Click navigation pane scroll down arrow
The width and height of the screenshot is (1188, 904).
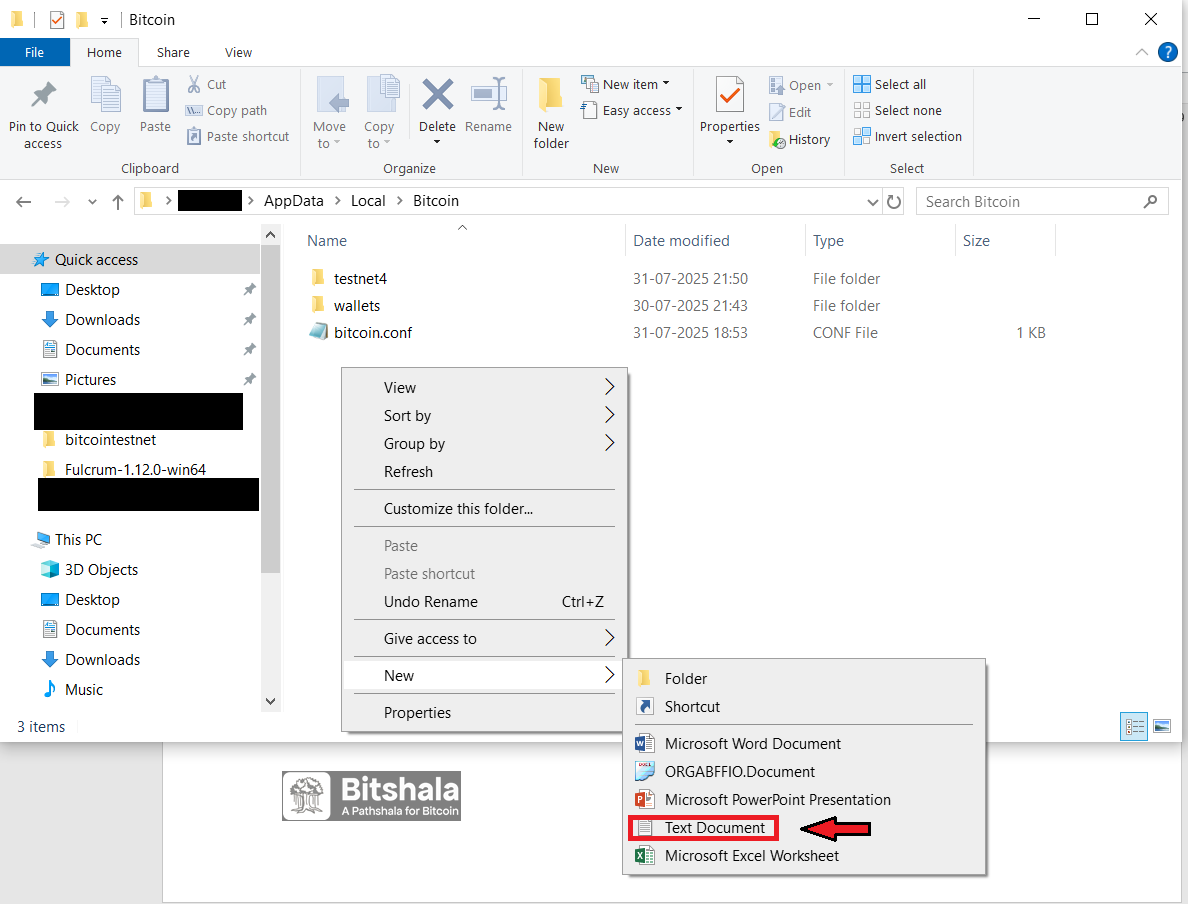[x=270, y=702]
